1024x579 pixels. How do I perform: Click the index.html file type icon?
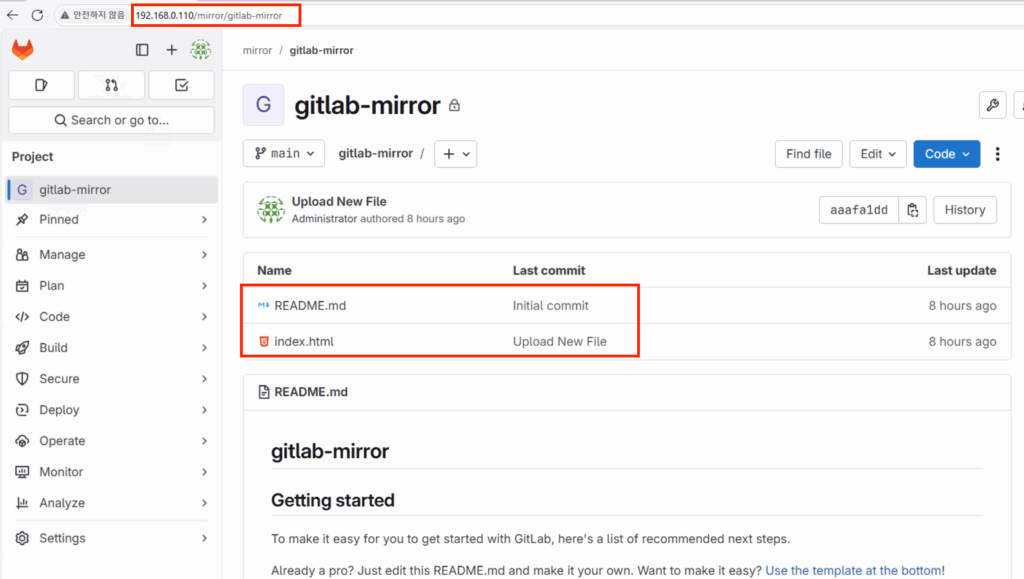tap(264, 341)
